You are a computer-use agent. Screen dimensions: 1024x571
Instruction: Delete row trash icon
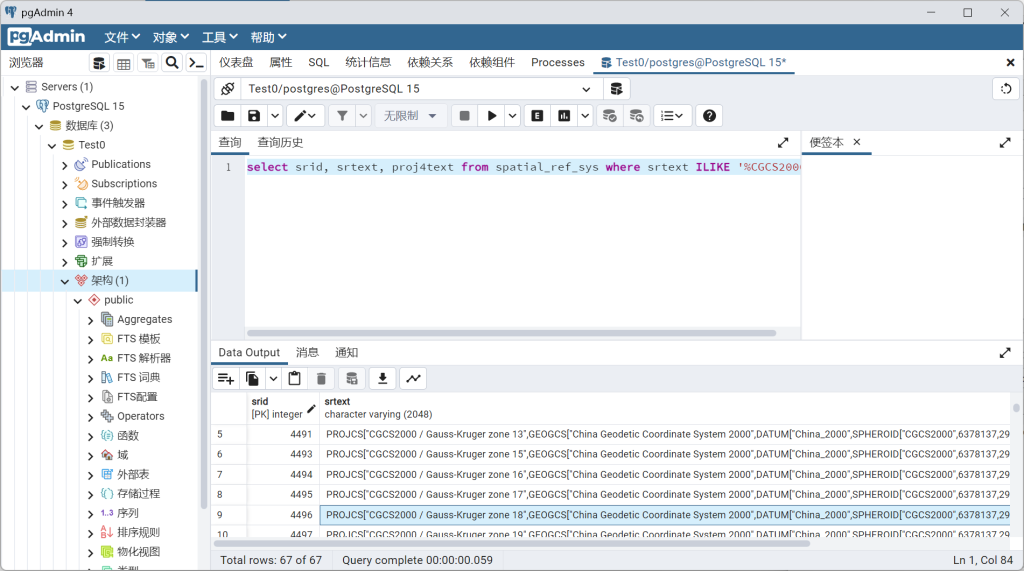(321, 378)
